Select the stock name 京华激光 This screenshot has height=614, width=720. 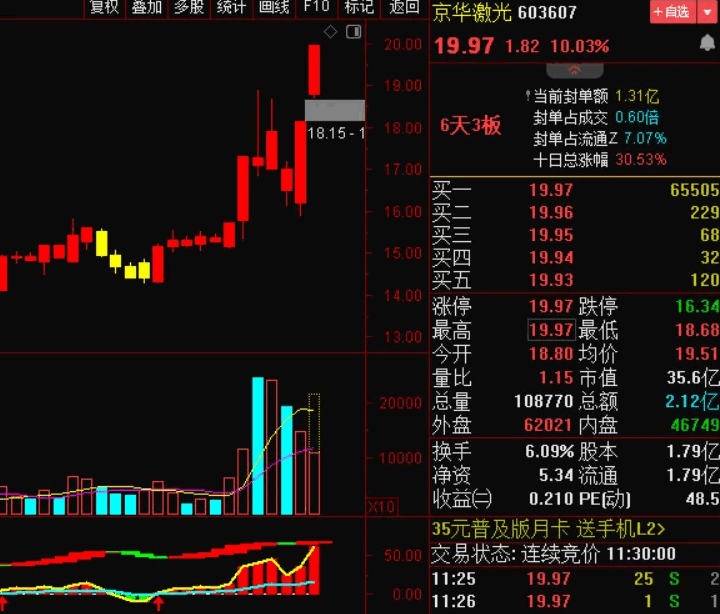[x=472, y=12]
